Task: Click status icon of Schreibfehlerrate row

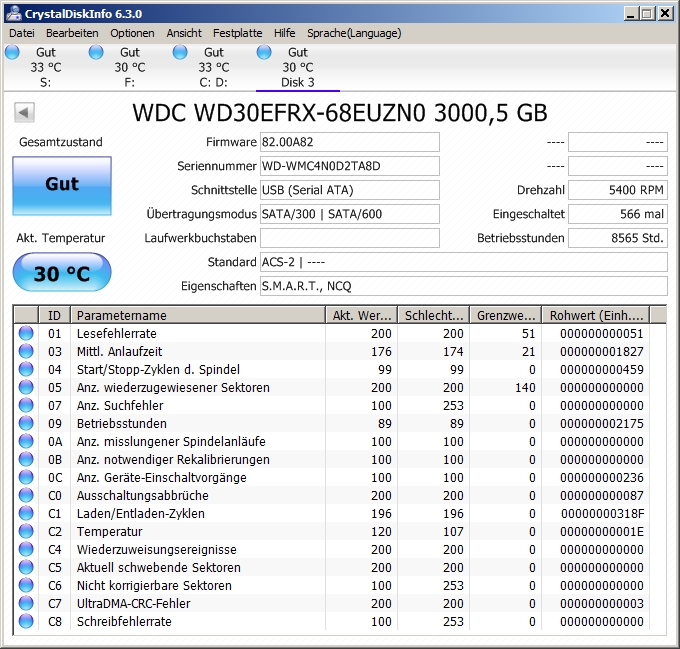Action: [x=26, y=621]
